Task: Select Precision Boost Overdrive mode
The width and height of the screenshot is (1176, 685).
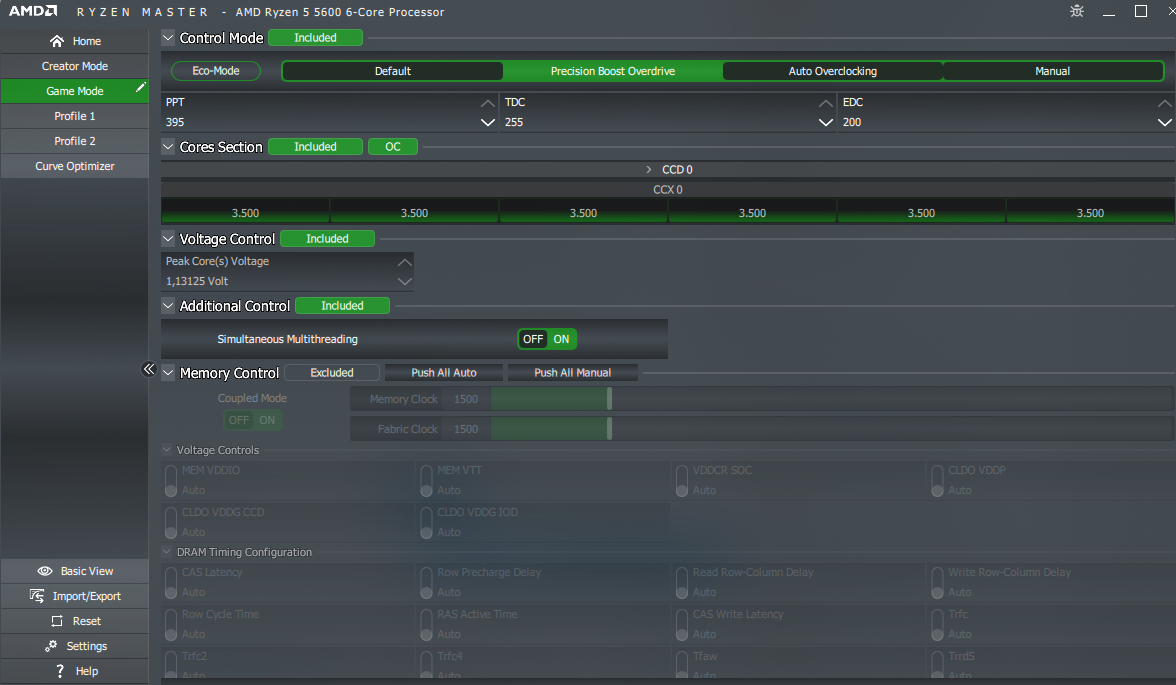Action: [613, 71]
